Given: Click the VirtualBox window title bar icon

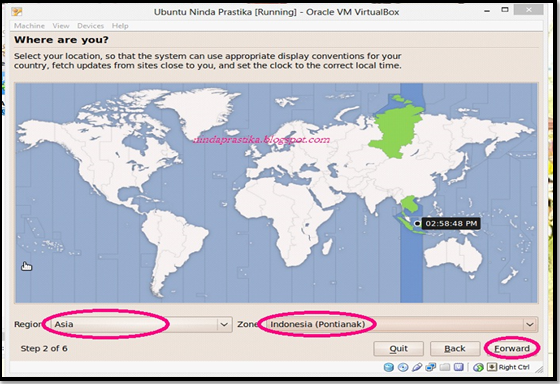Looking at the screenshot, I should tap(16, 11).
